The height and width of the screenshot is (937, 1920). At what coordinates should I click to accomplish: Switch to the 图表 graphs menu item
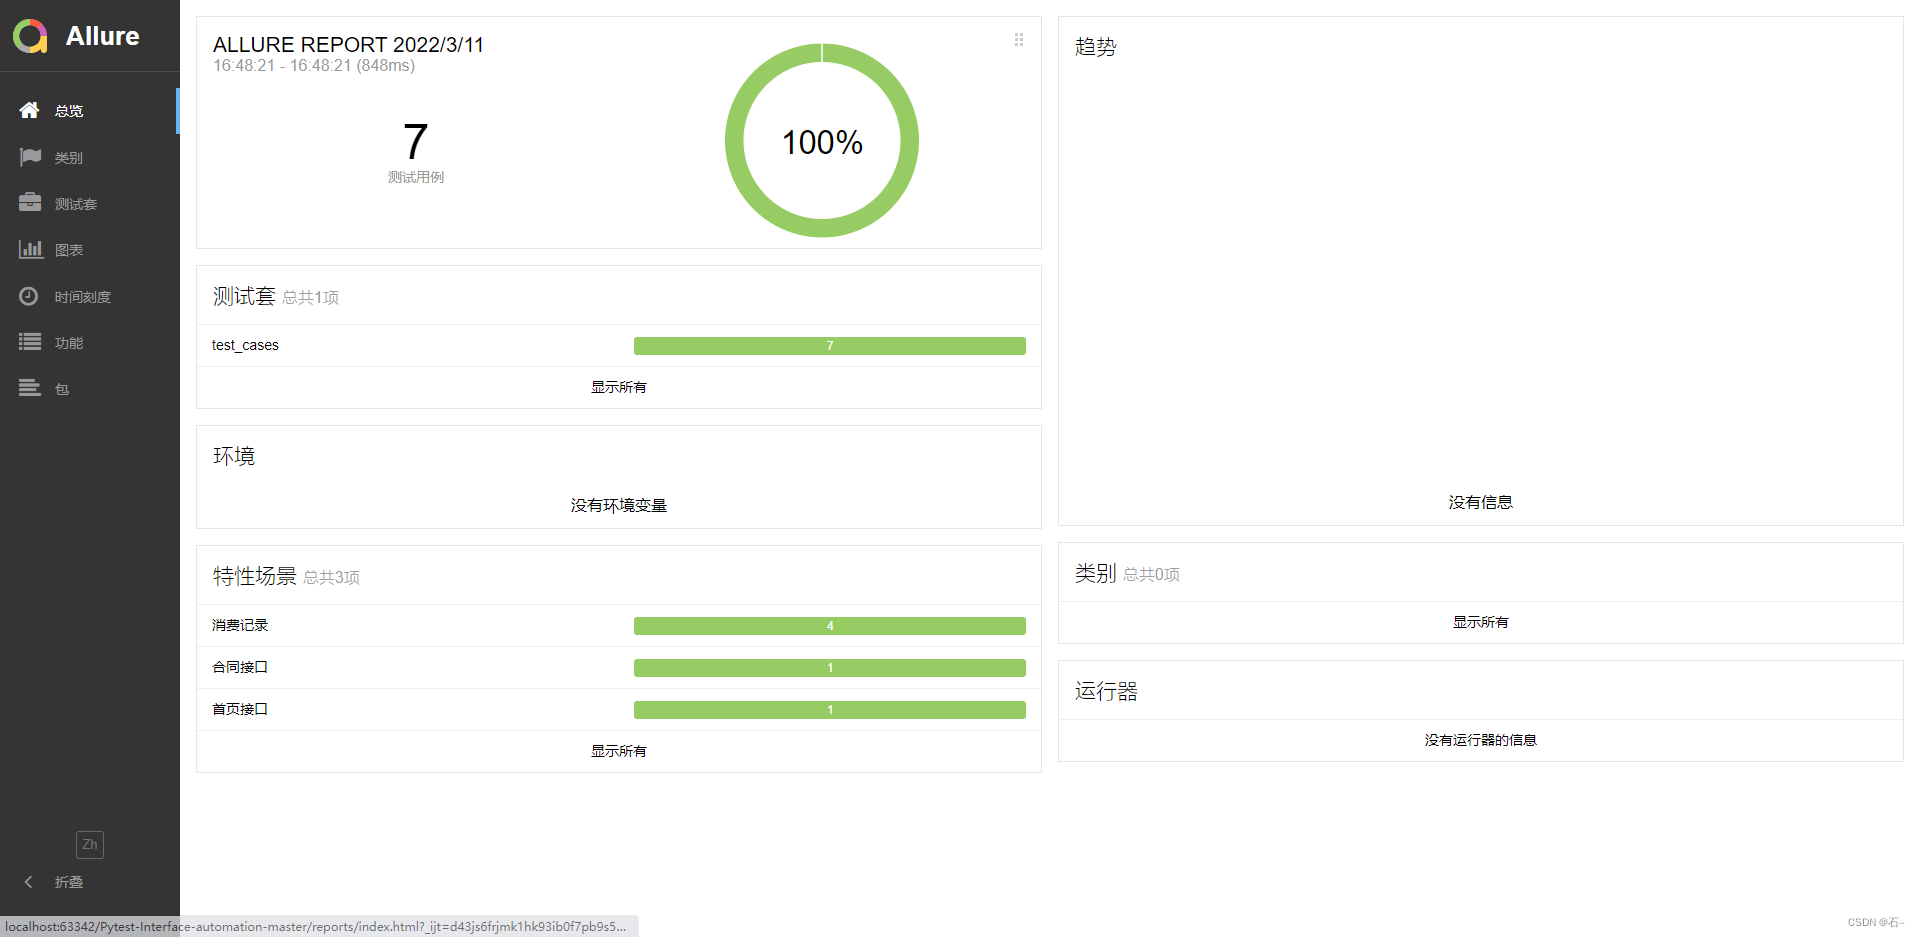(x=89, y=249)
